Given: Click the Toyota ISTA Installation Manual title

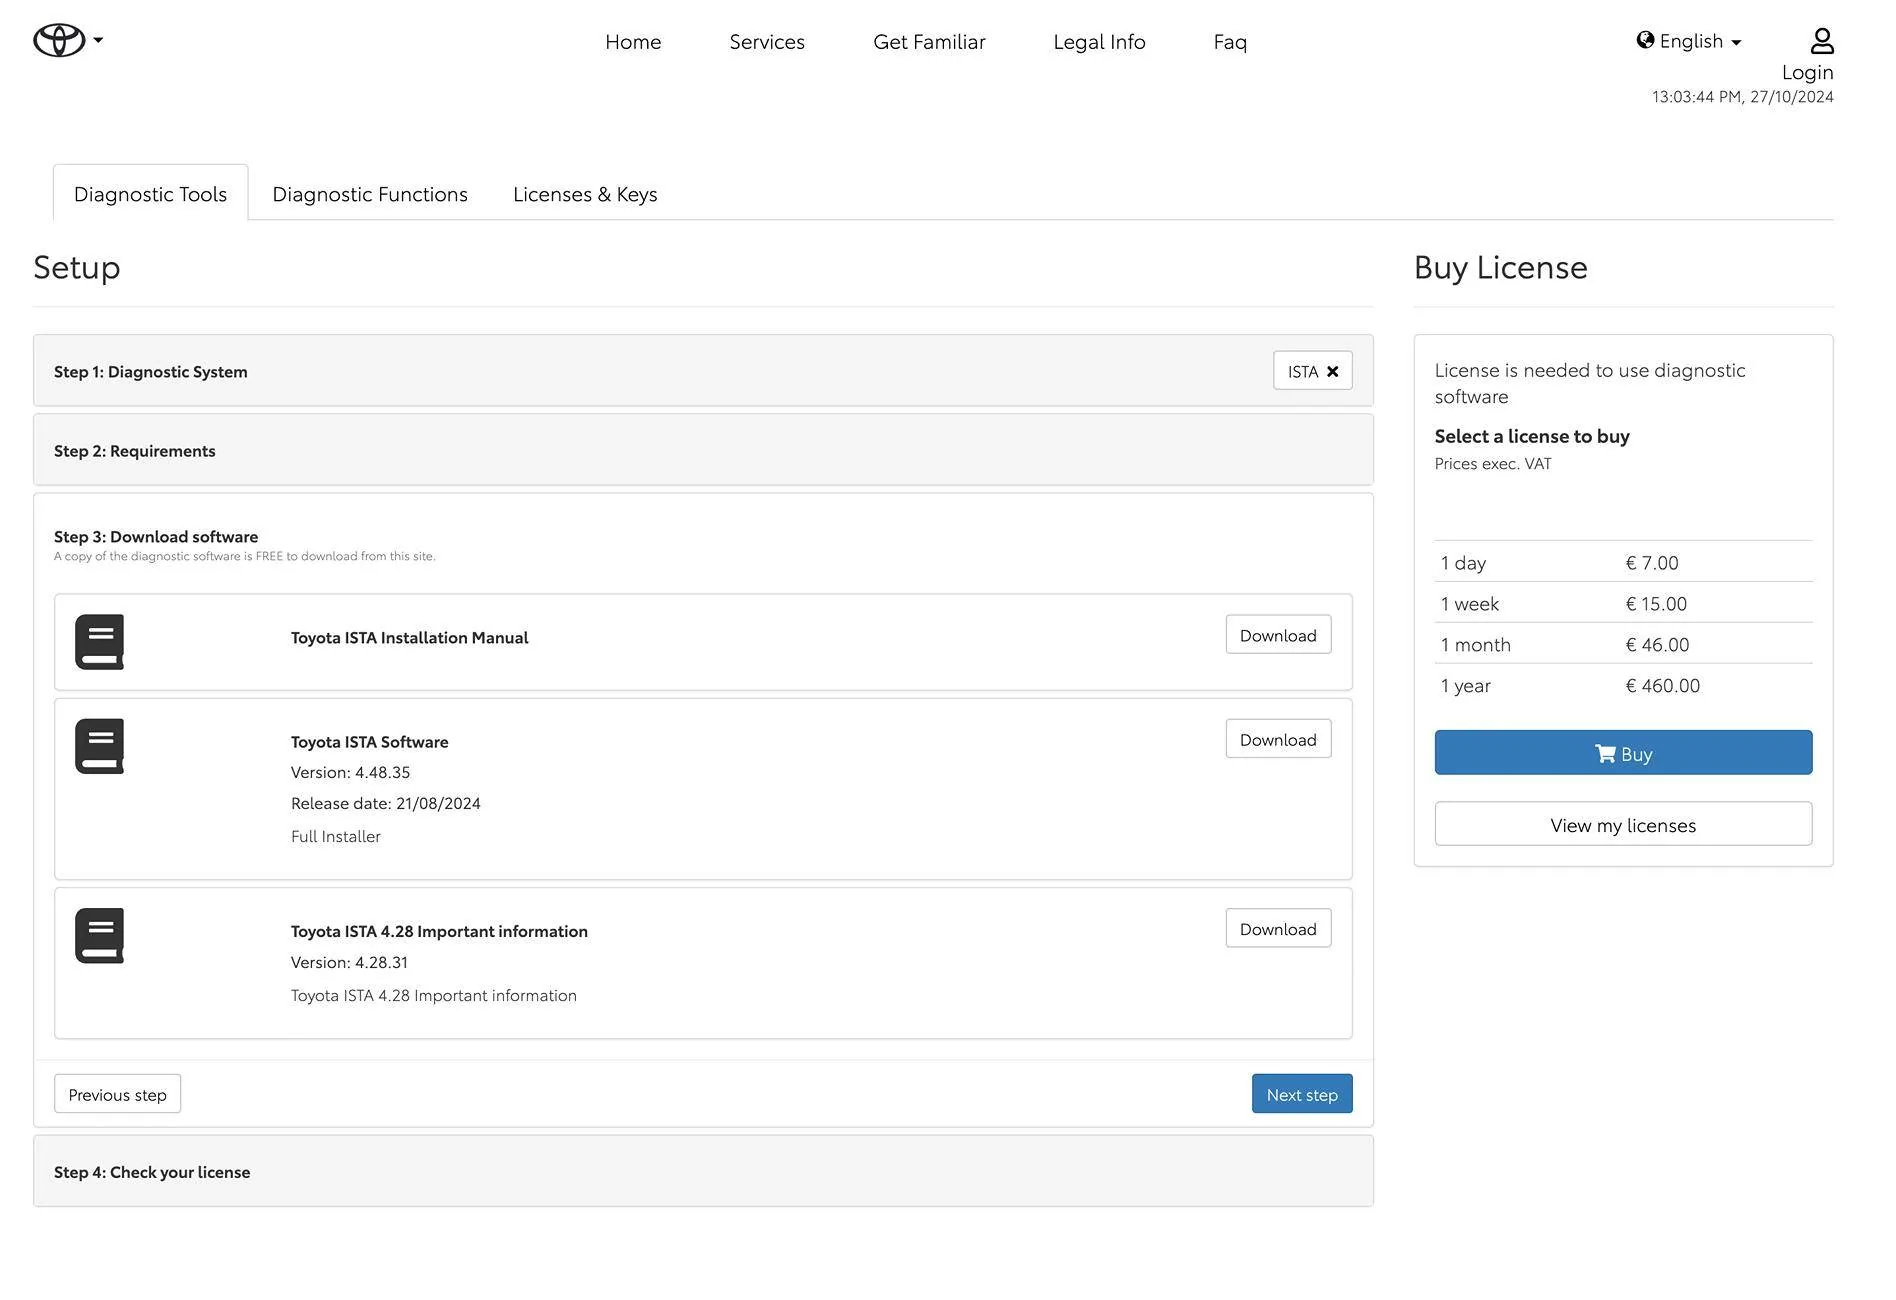Looking at the screenshot, I should coord(409,637).
